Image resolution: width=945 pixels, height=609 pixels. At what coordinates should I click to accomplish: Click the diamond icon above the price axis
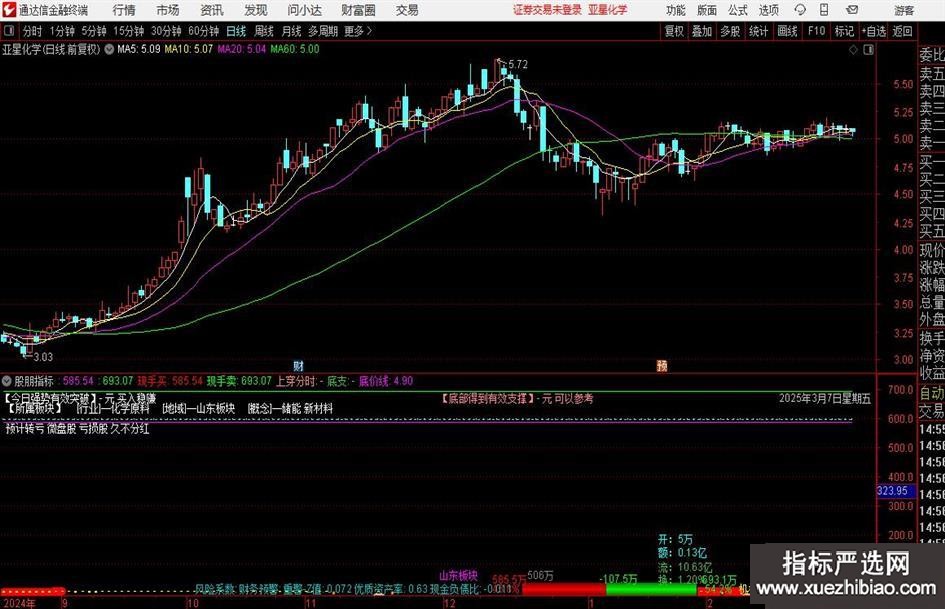(853, 50)
